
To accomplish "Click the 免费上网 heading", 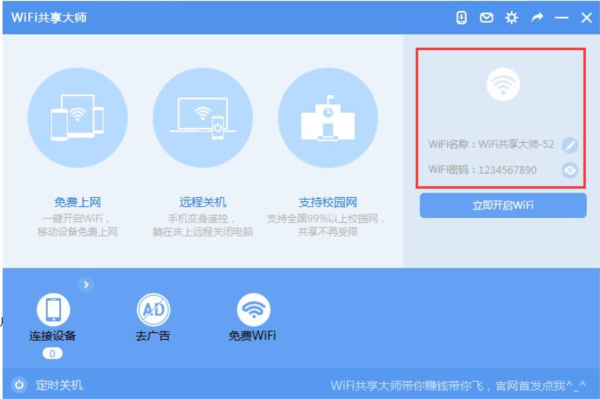I will [x=78, y=202].
